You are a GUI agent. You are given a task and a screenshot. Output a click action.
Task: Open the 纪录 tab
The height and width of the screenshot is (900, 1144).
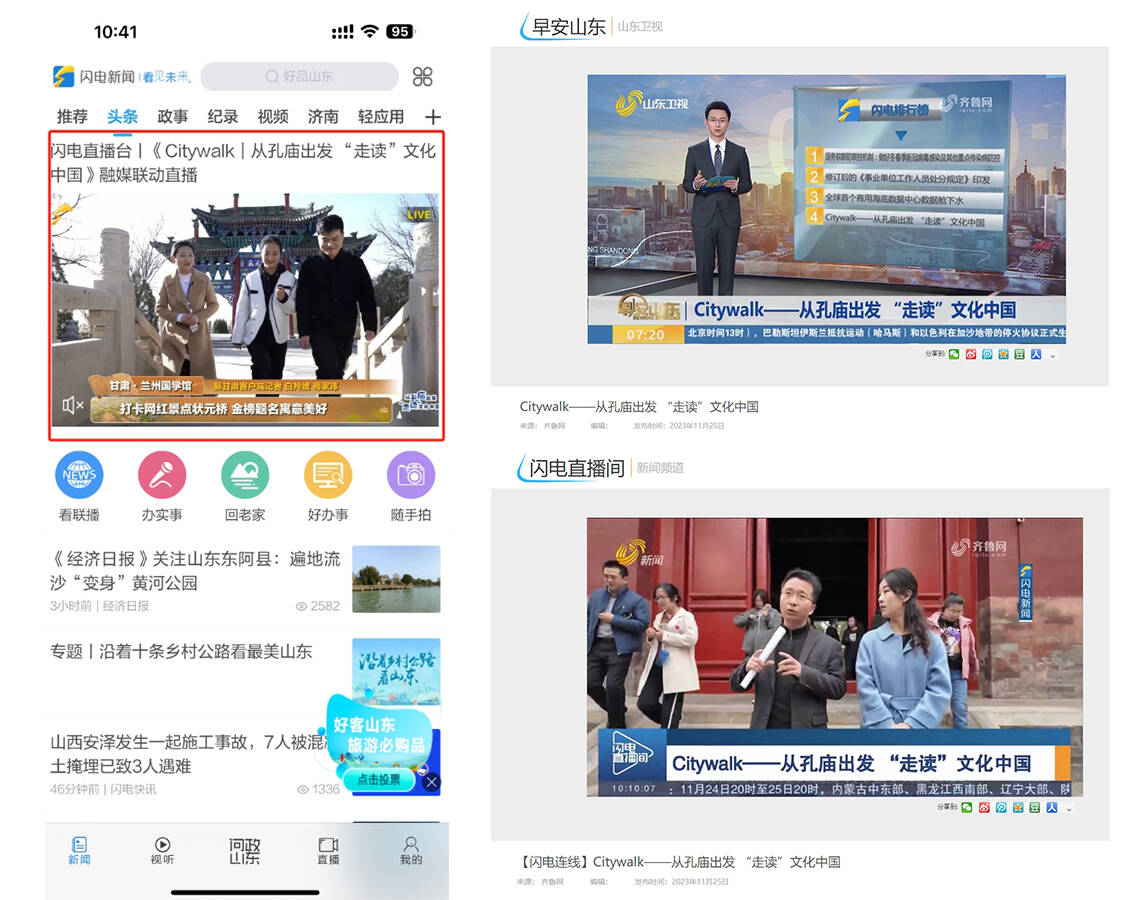[x=223, y=117]
